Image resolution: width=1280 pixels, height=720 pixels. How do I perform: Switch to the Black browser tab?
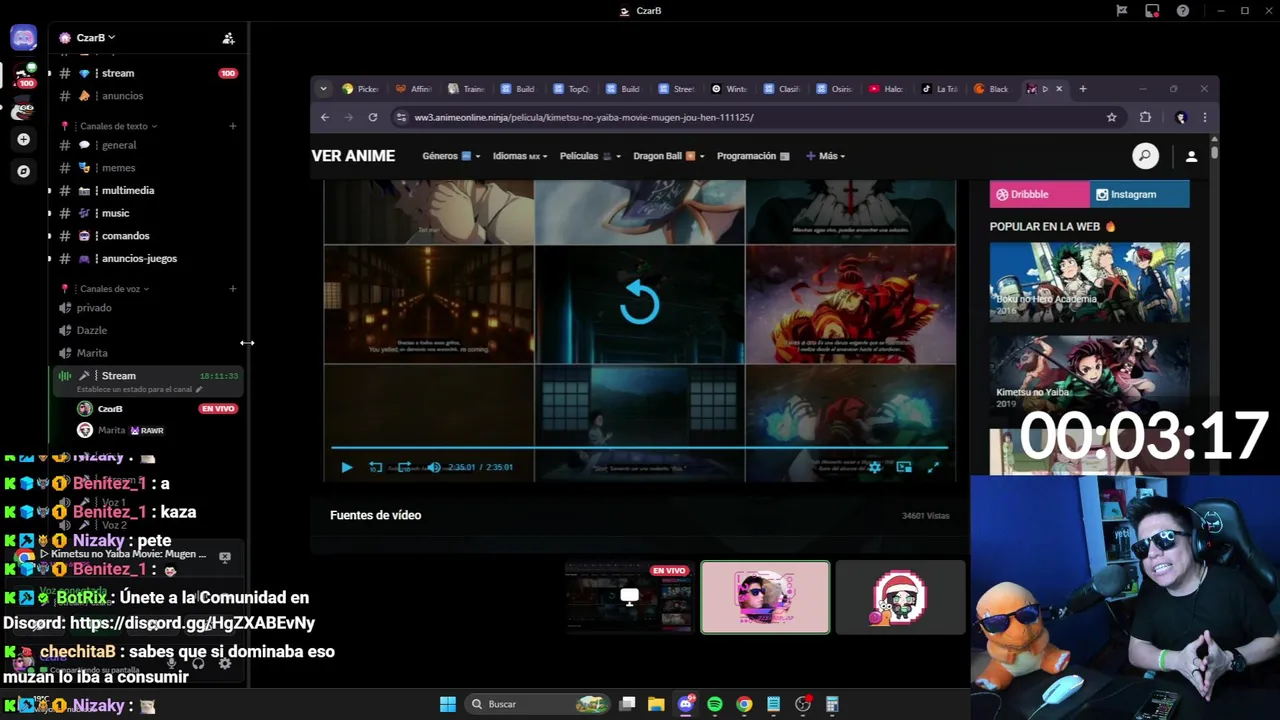click(992, 89)
